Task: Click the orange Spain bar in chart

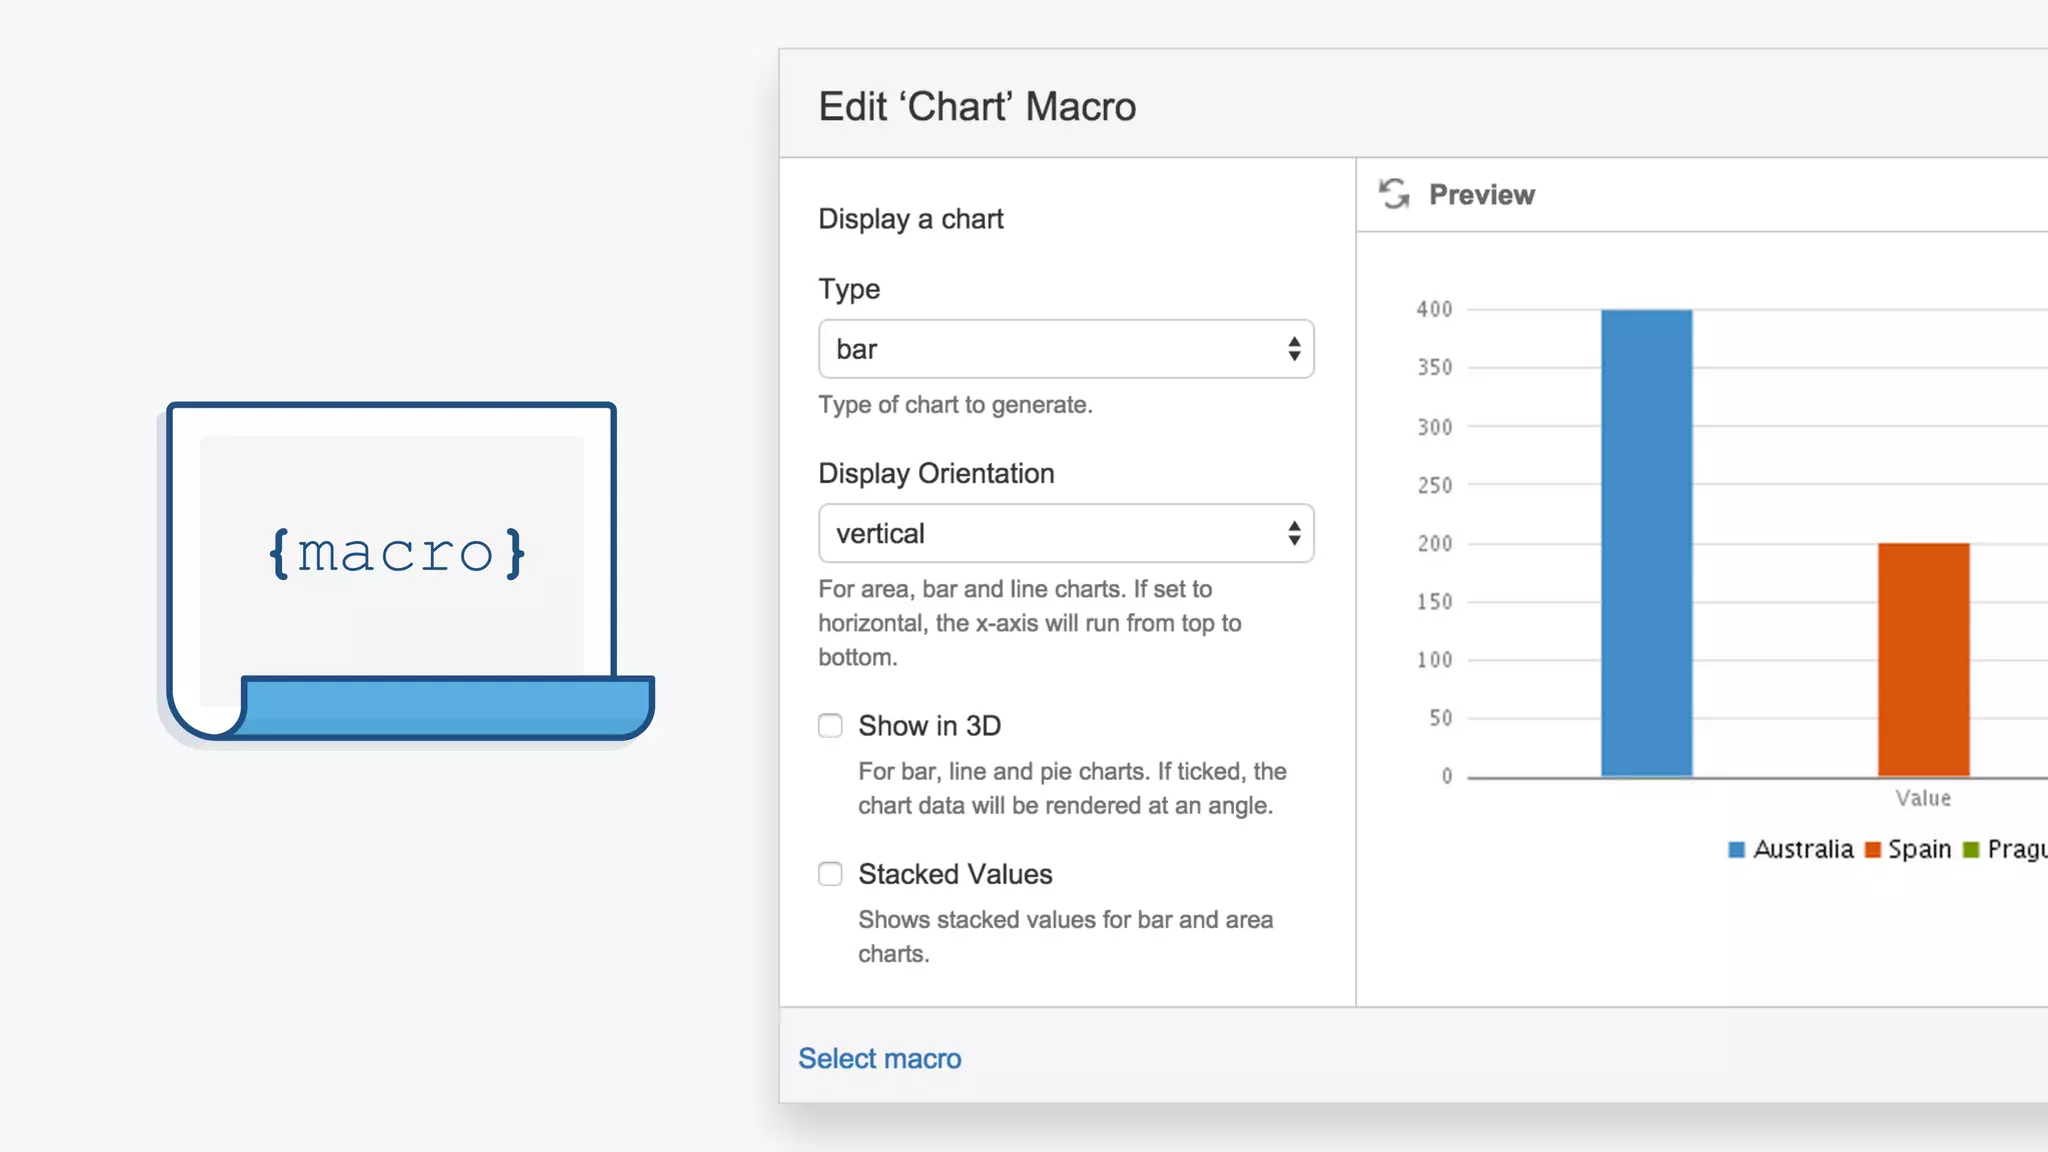Action: point(1923,660)
